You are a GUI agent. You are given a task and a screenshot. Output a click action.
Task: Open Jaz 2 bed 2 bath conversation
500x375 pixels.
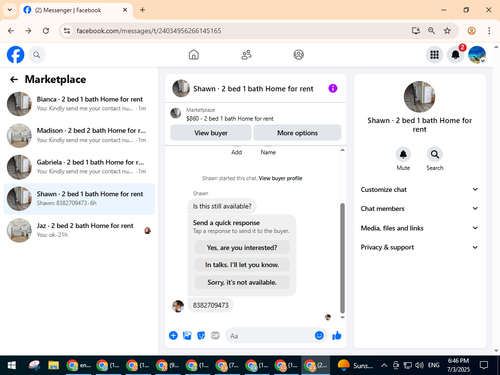point(79,230)
